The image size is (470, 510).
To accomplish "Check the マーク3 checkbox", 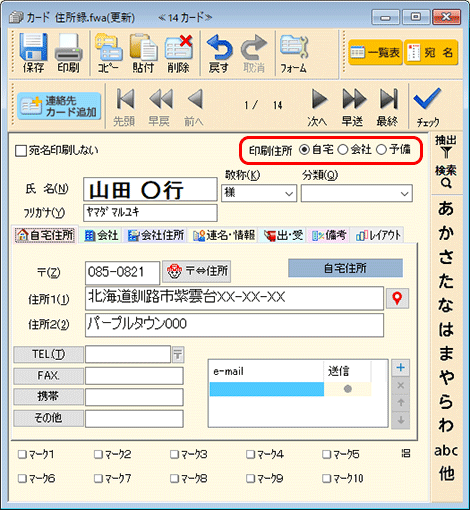I will coord(174,454).
